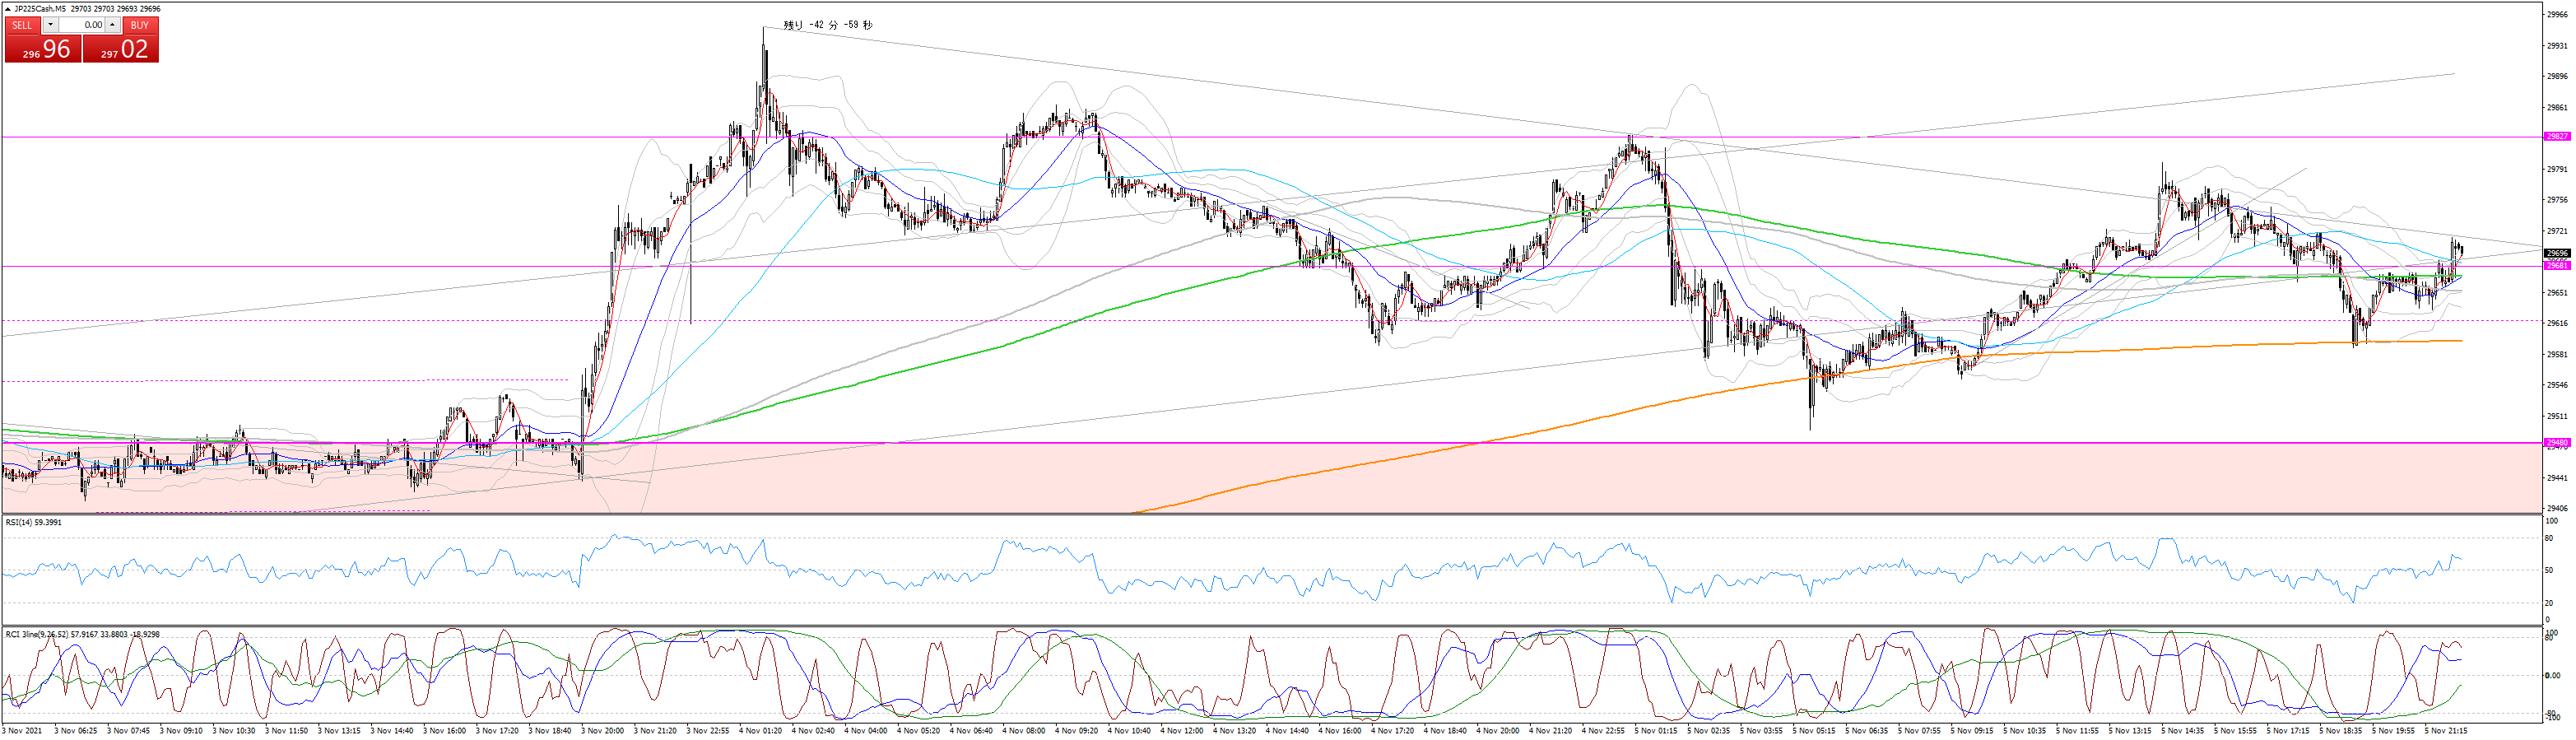
Task: Click the 5 Nov 21:15 time axis label
Action: point(2445,731)
